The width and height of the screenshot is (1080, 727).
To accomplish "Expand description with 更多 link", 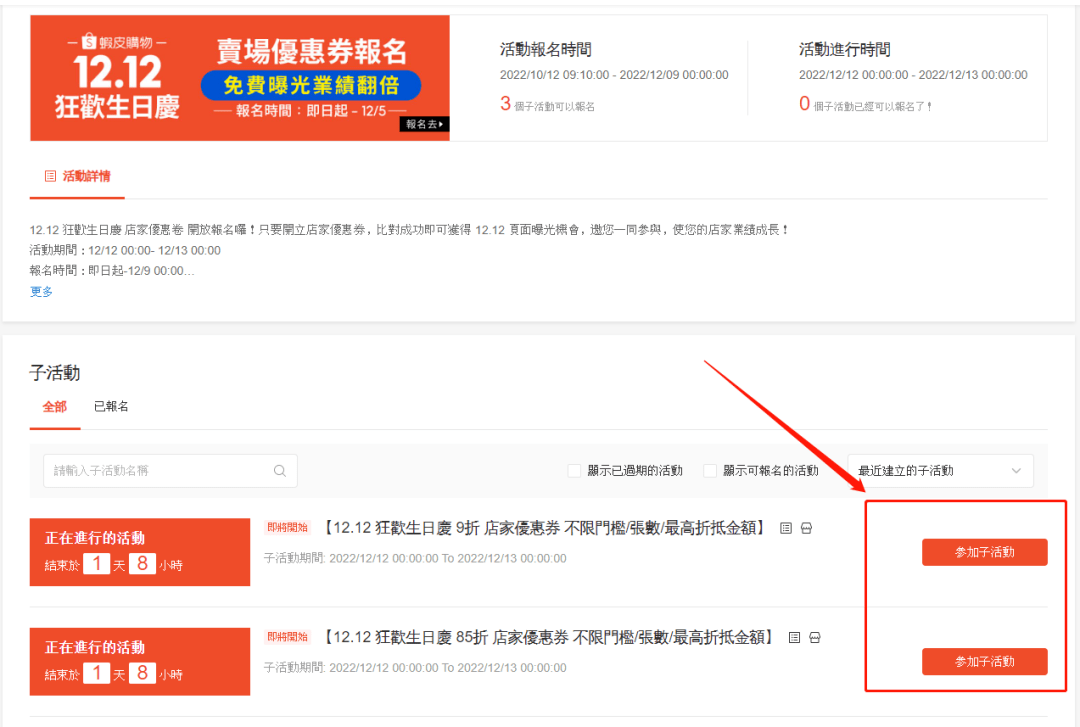I will [41, 291].
